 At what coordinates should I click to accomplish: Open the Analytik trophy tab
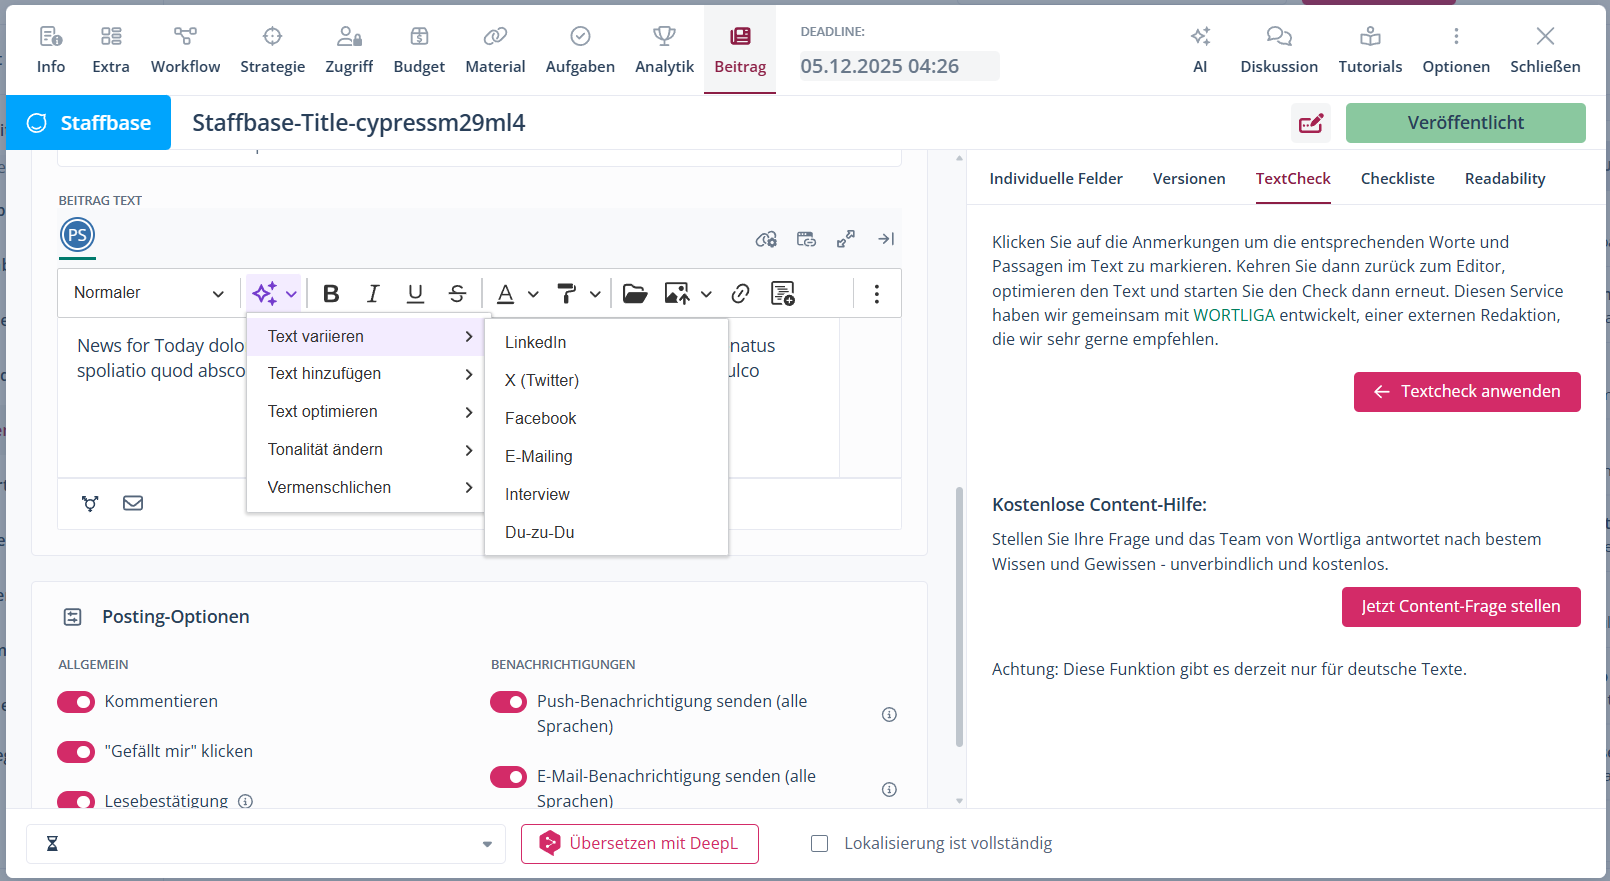(664, 50)
